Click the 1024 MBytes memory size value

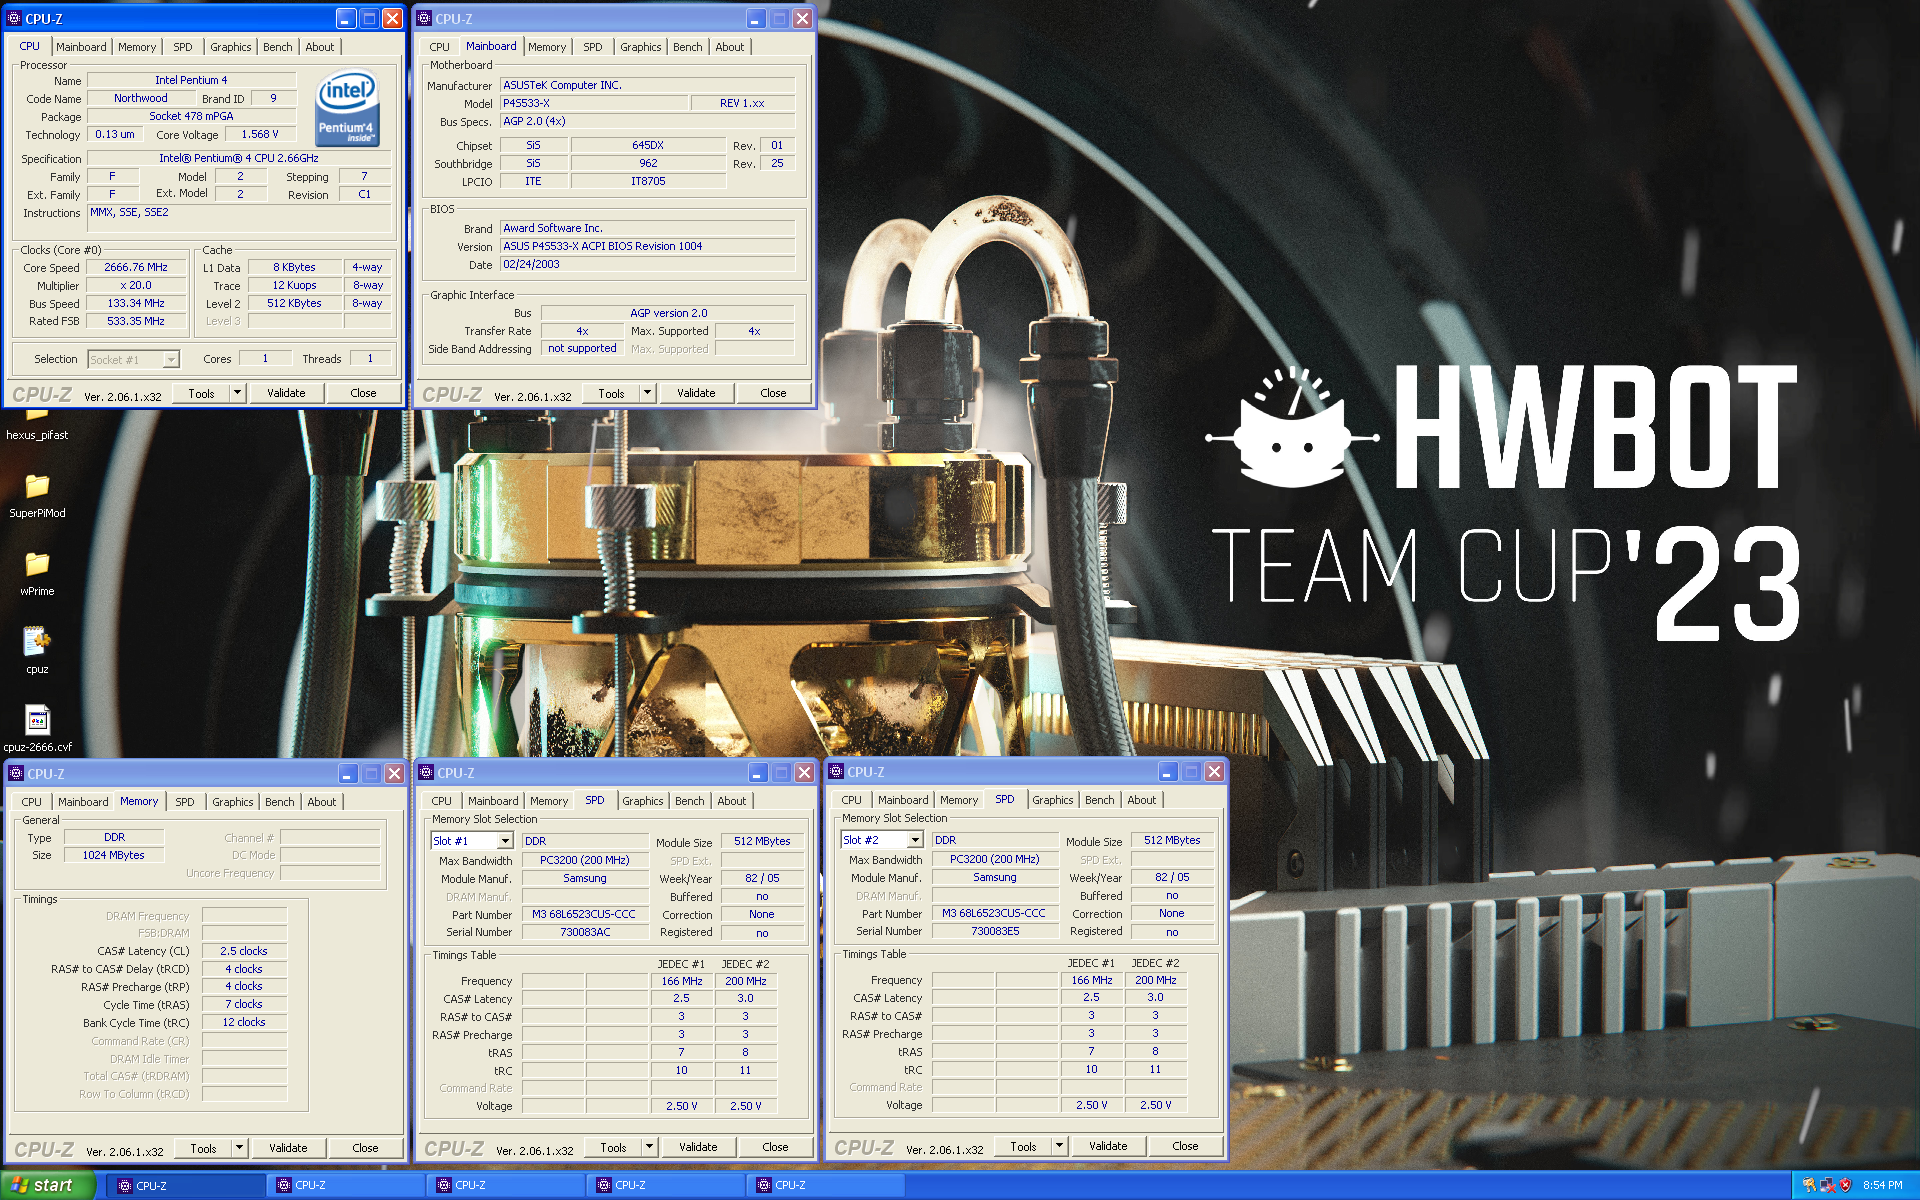coord(114,855)
